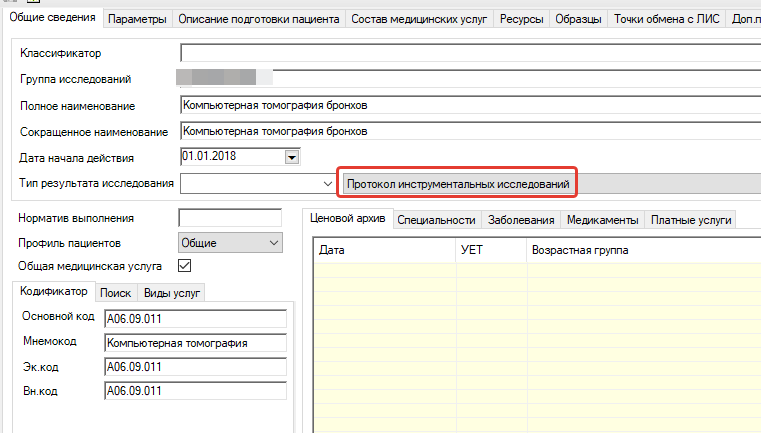Expand the Тип результата исследования dropdown
Image resolution: width=761 pixels, height=433 pixels.
click(328, 184)
